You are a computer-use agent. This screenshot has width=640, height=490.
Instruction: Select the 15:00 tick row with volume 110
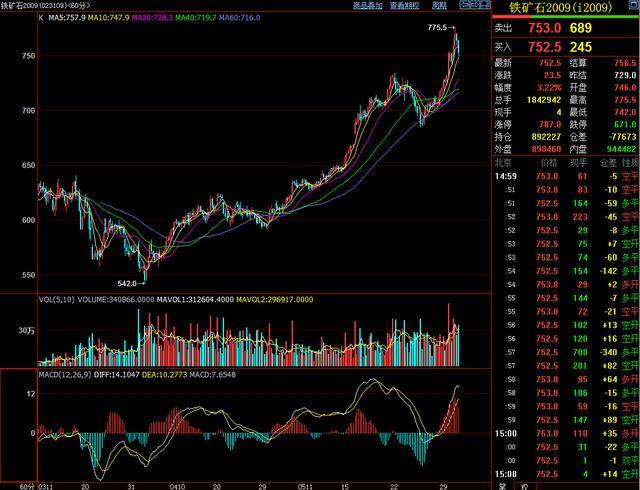pos(566,433)
